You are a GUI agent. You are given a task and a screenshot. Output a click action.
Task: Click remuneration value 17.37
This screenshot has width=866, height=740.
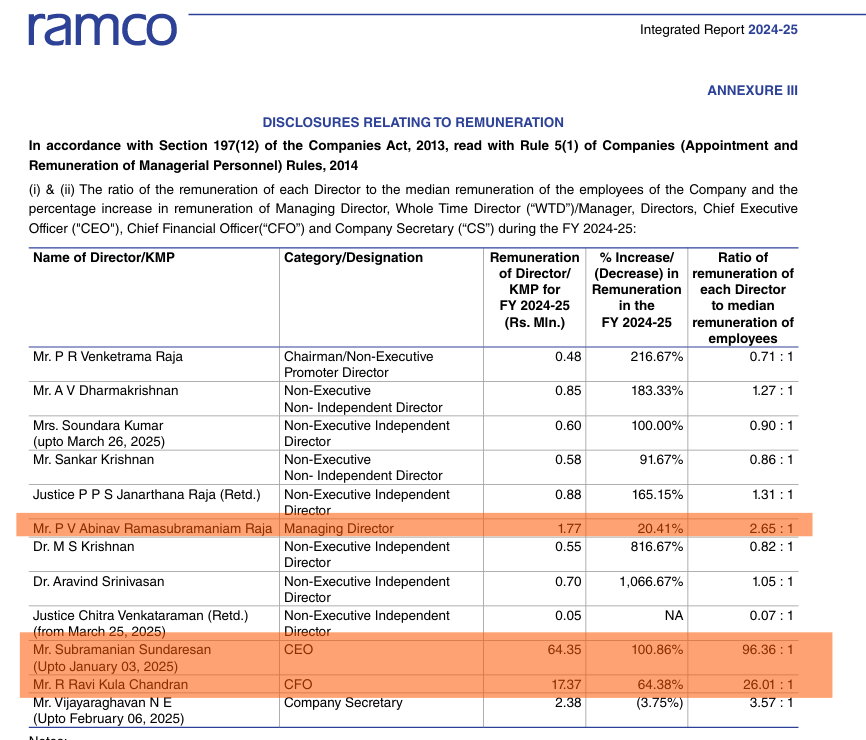tap(566, 685)
